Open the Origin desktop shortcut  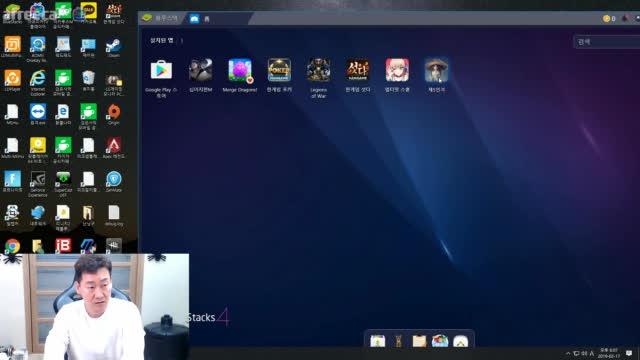(x=113, y=115)
